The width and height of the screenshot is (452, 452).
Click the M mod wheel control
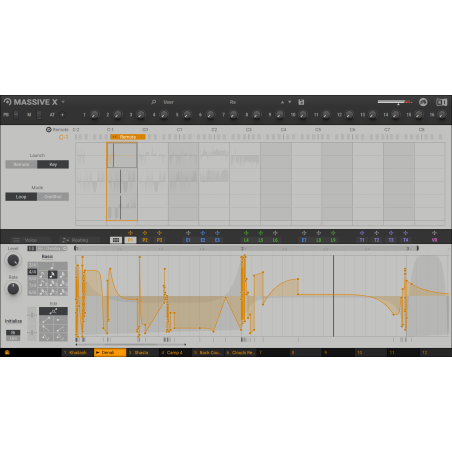(x=39, y=115)
